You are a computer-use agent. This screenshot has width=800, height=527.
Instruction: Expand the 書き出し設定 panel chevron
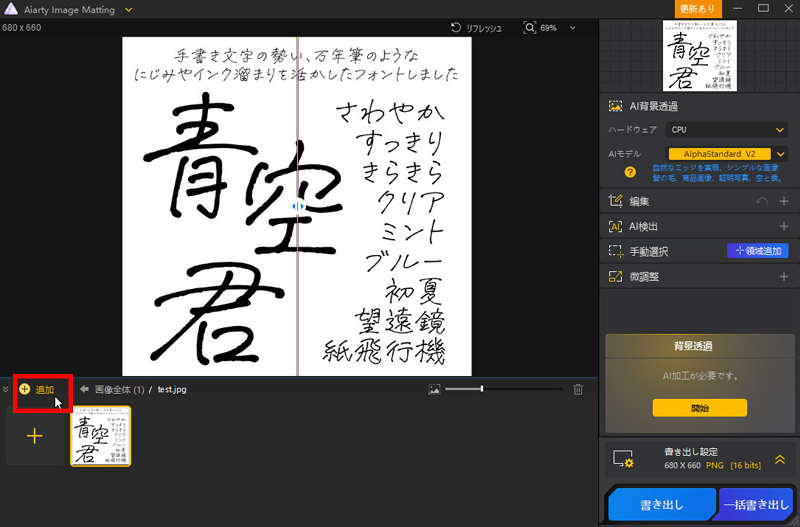click(780, 459)
